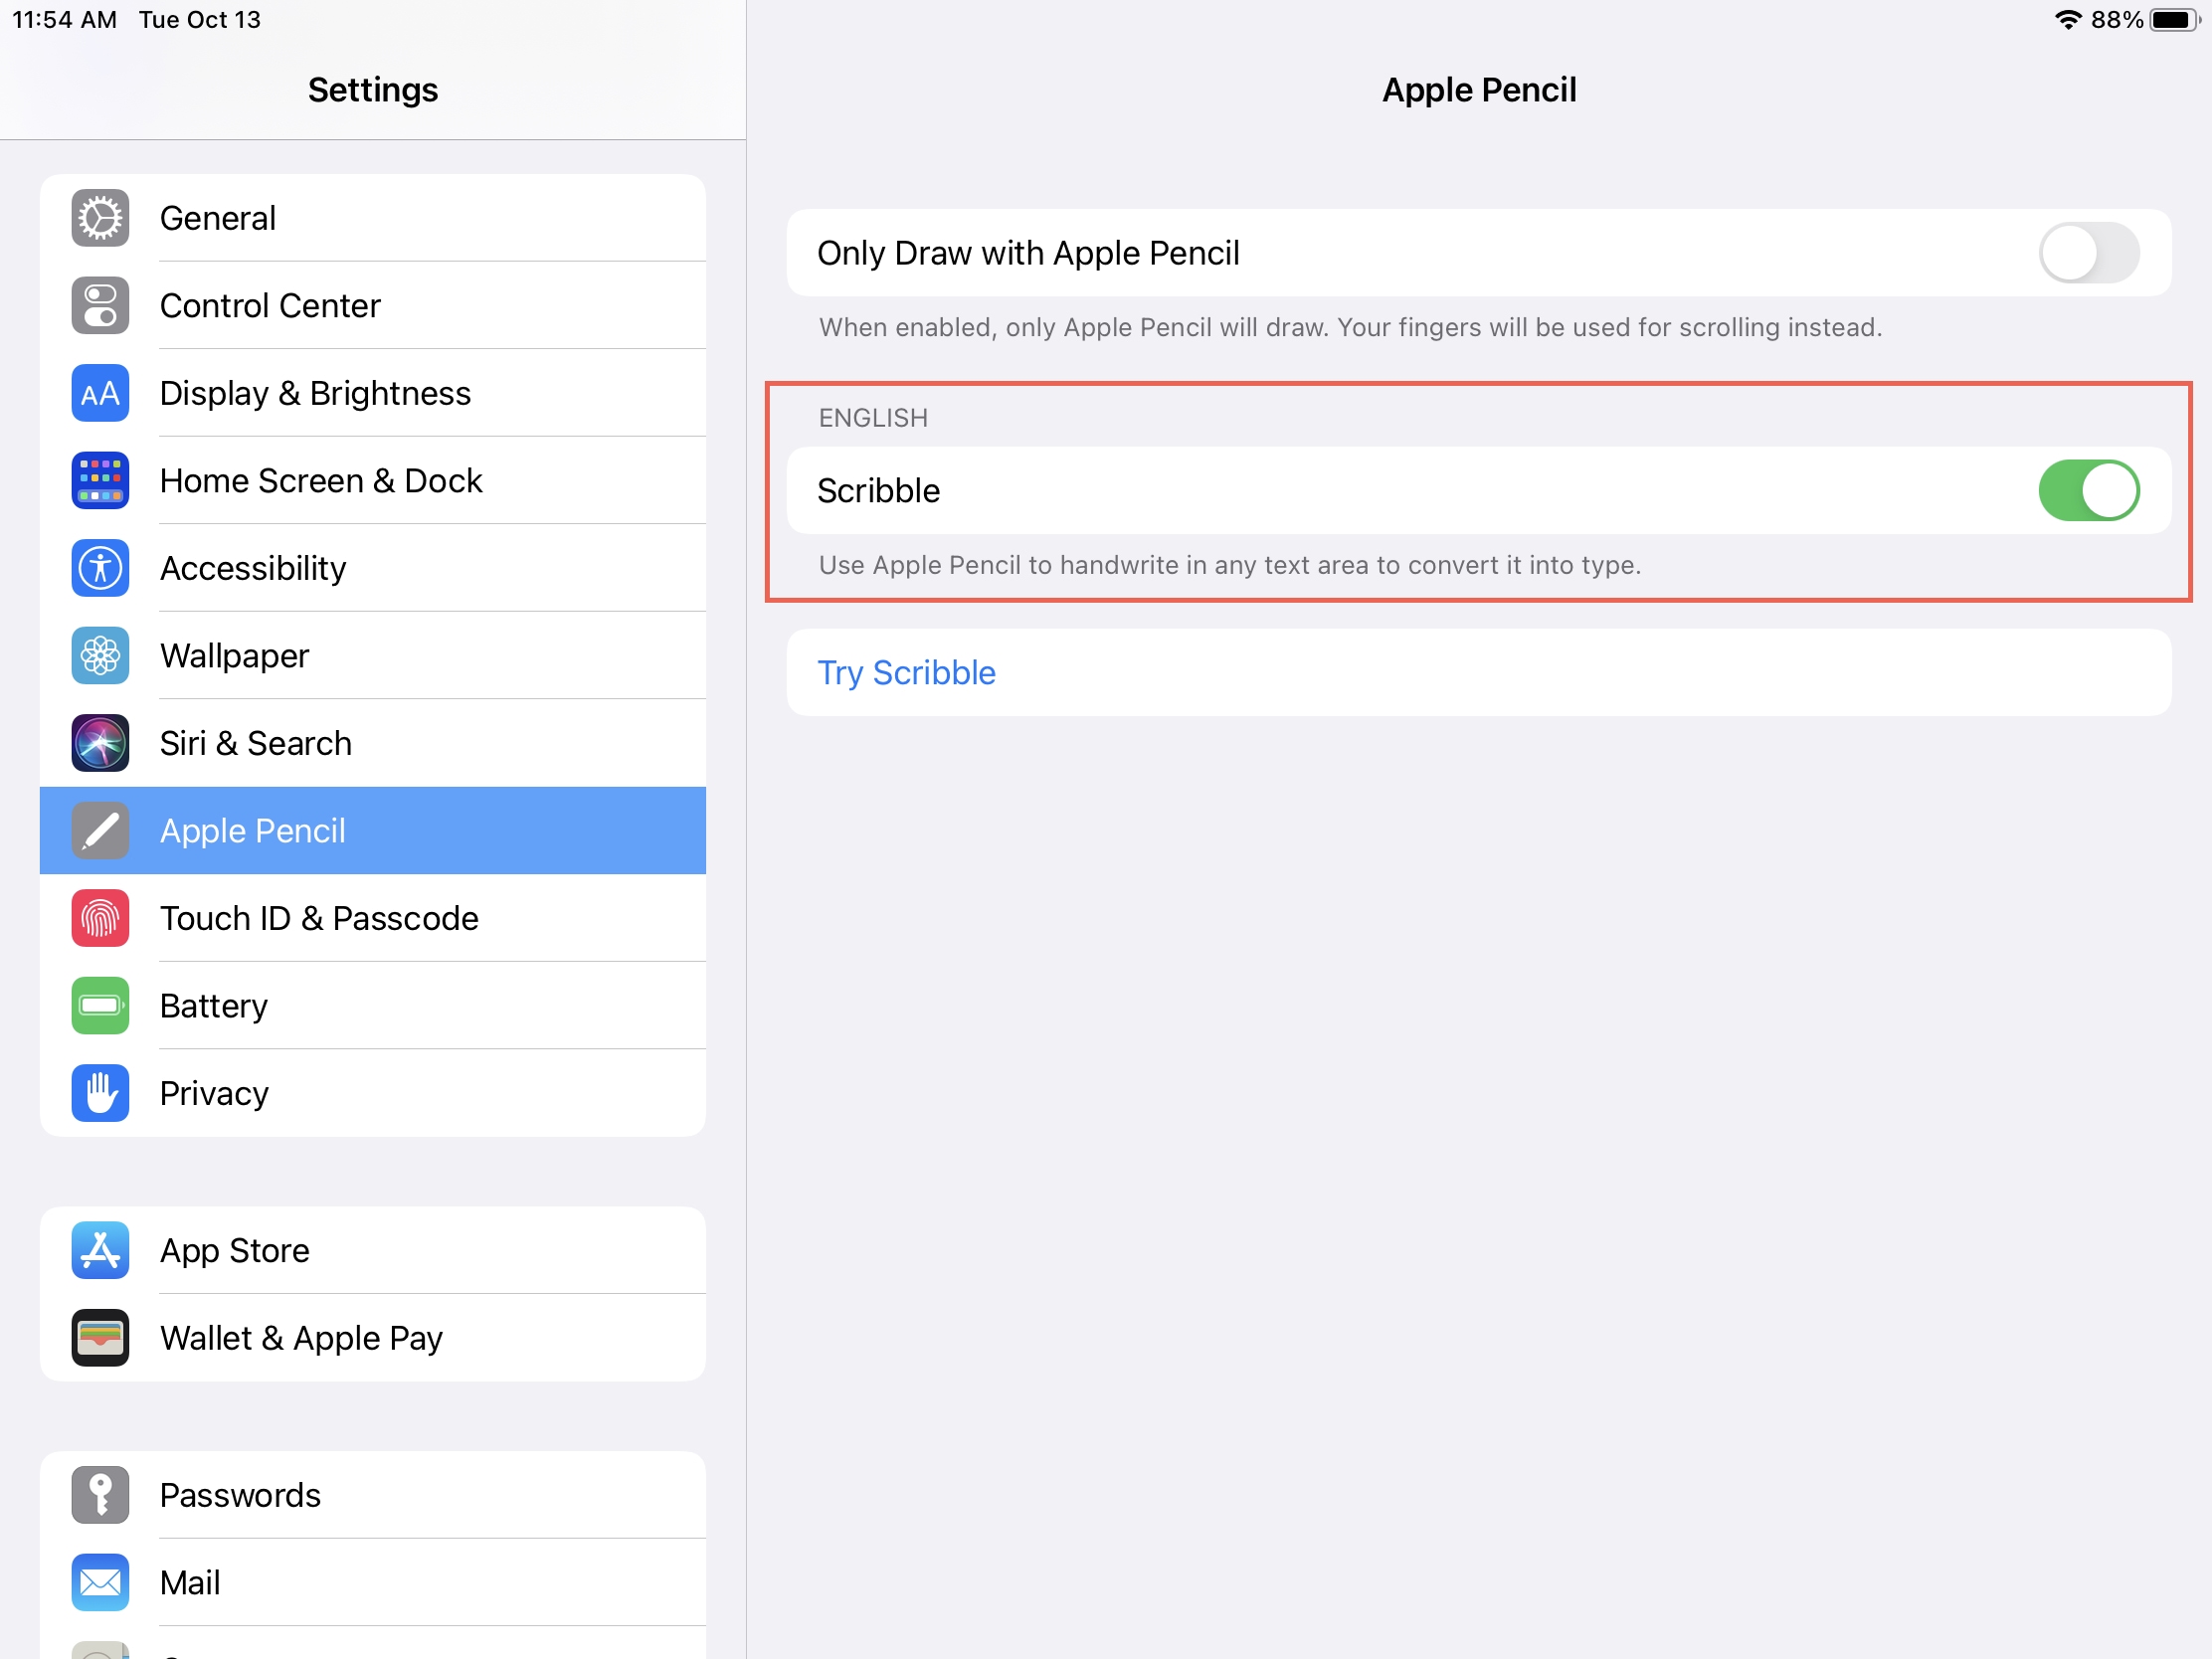This screenshot has width=2212, height=1659.
Task: Open the Battery settings row
Action: click(x=373, y=1006)
